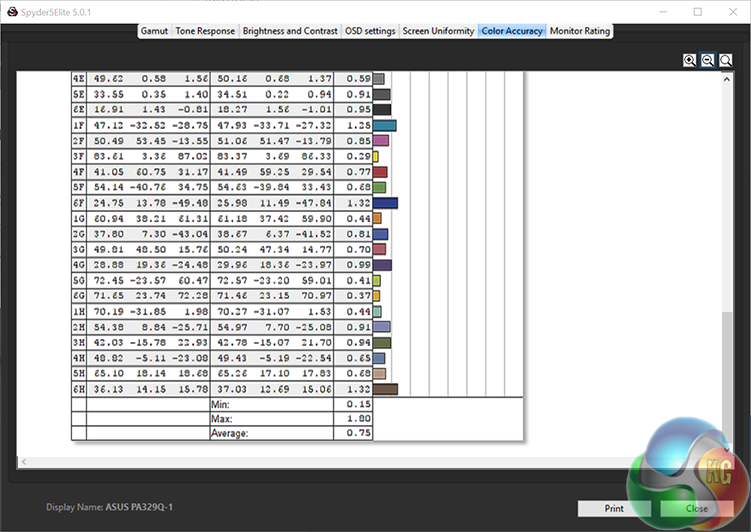Click the row label 6H
This screenshot has height=532, width=751.
point(79,389)
